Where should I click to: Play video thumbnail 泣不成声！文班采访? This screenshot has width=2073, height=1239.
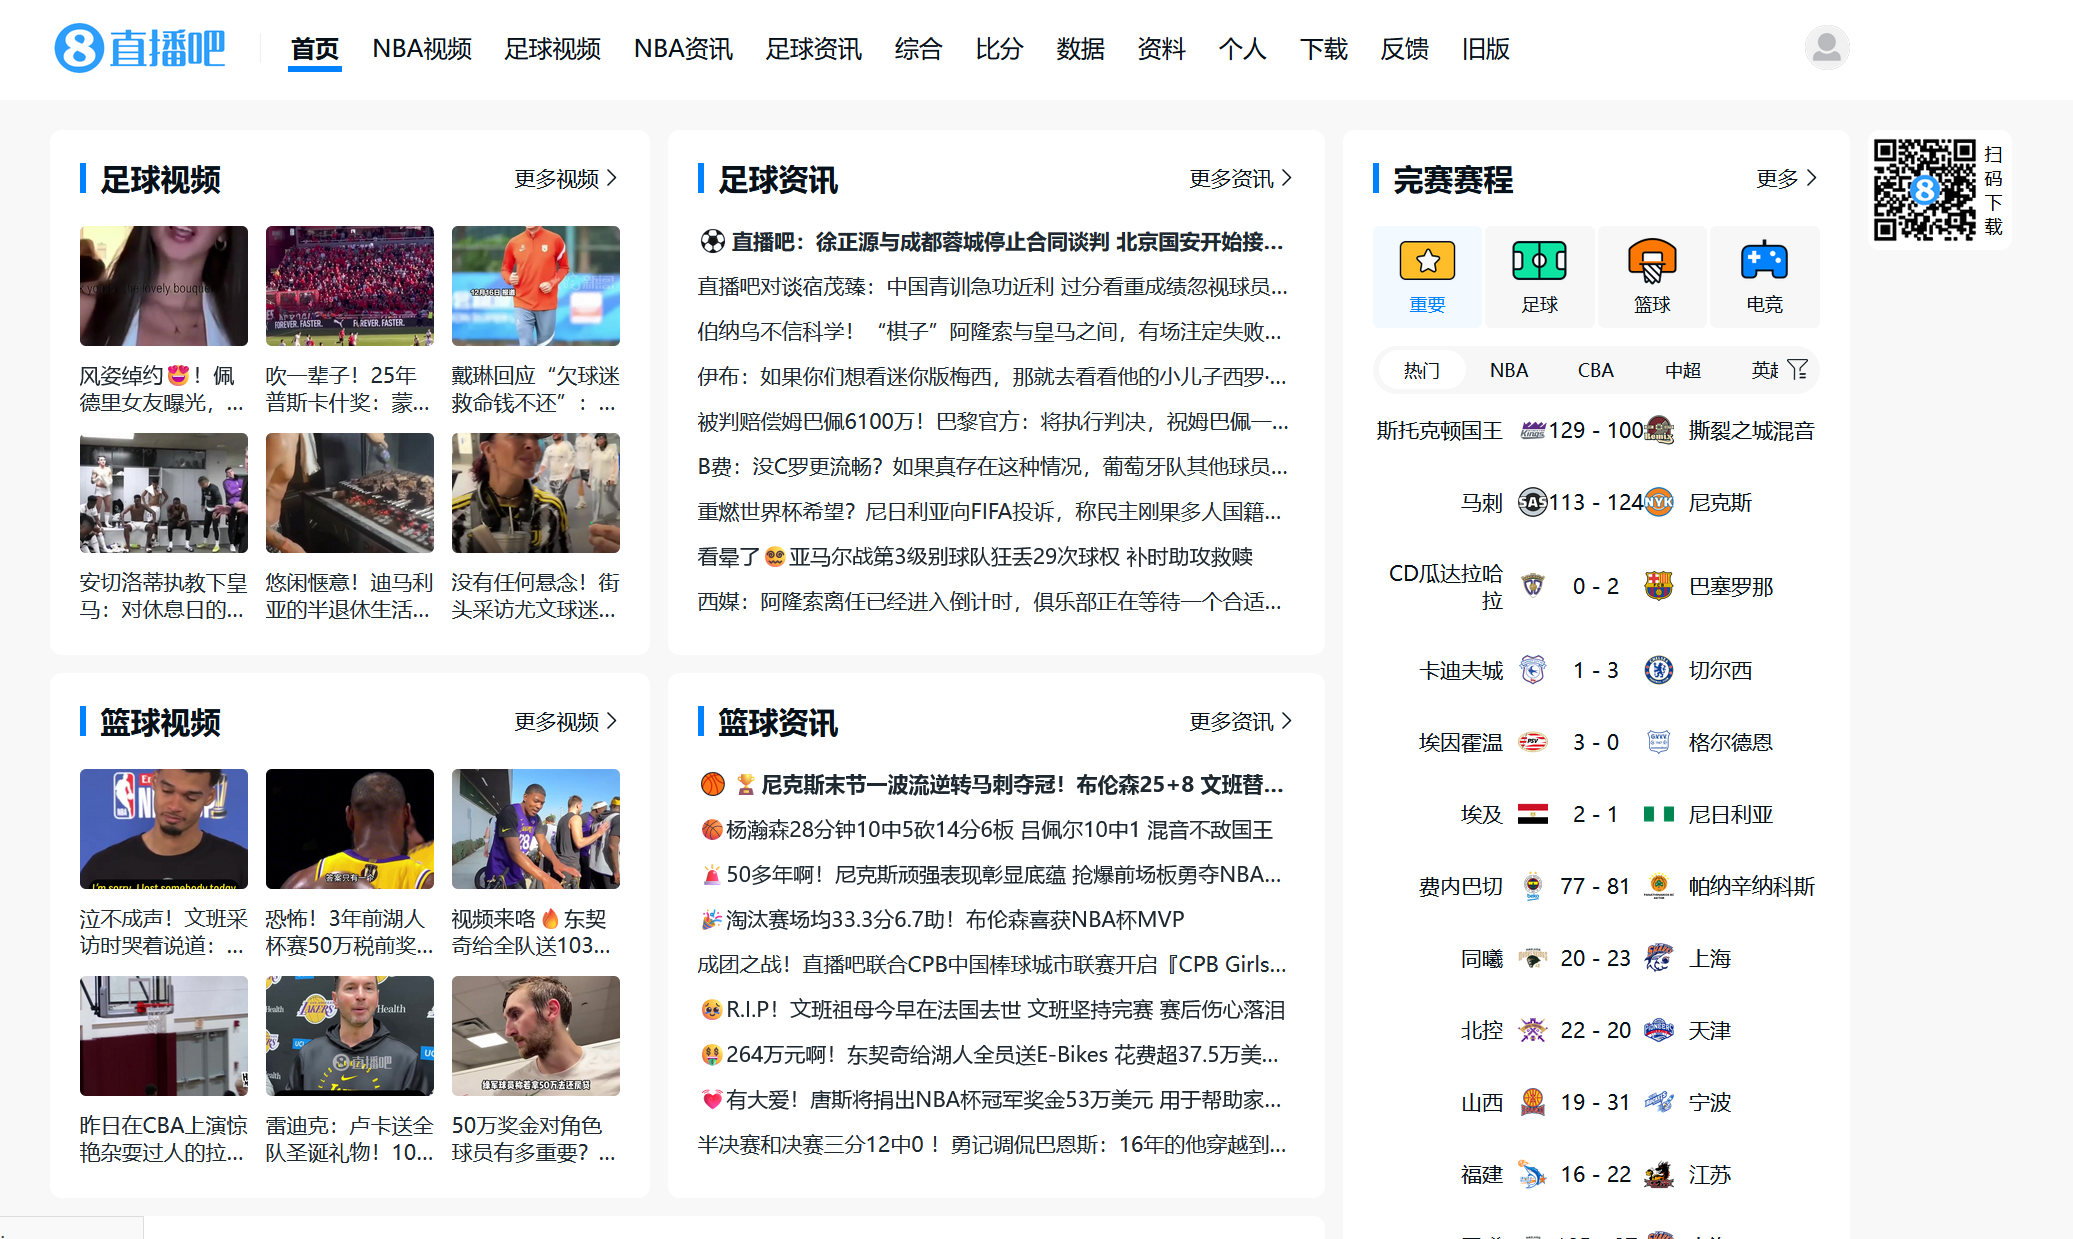point(164,829)
